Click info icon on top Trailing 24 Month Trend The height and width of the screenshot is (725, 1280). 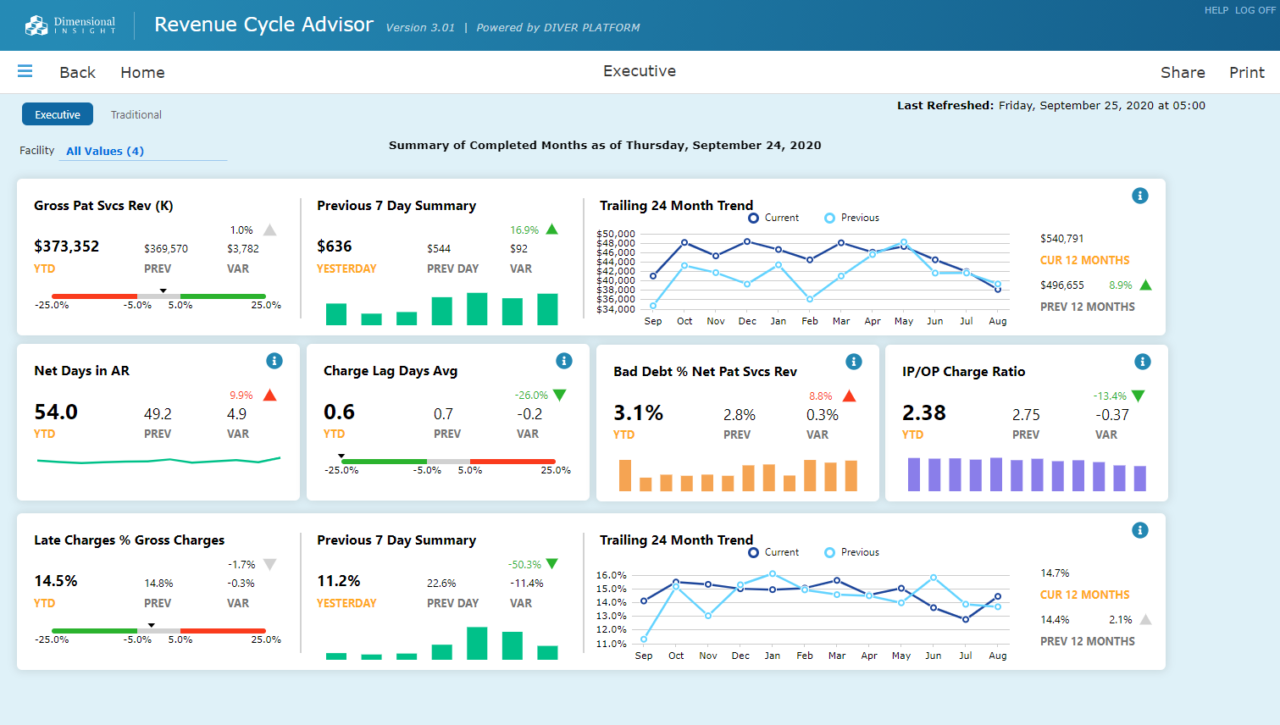[x=1140, y=196]
